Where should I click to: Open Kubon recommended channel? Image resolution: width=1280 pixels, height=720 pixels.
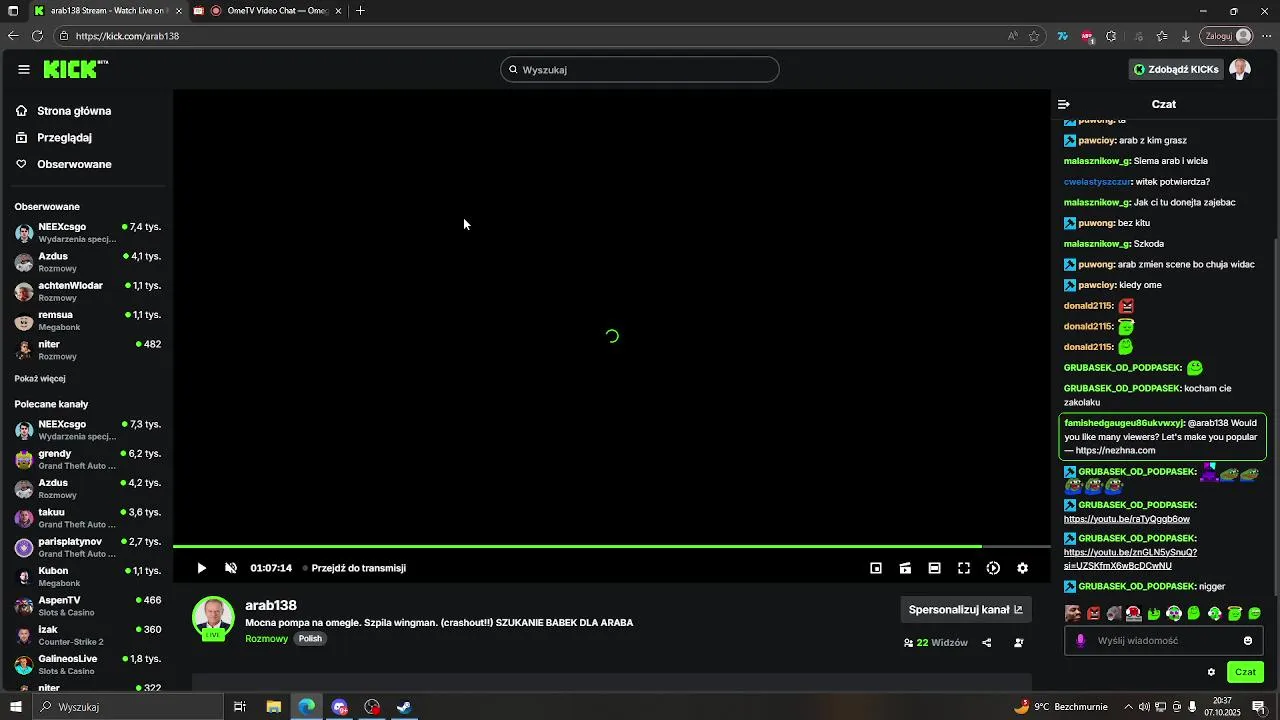click(x=88, y=576)
